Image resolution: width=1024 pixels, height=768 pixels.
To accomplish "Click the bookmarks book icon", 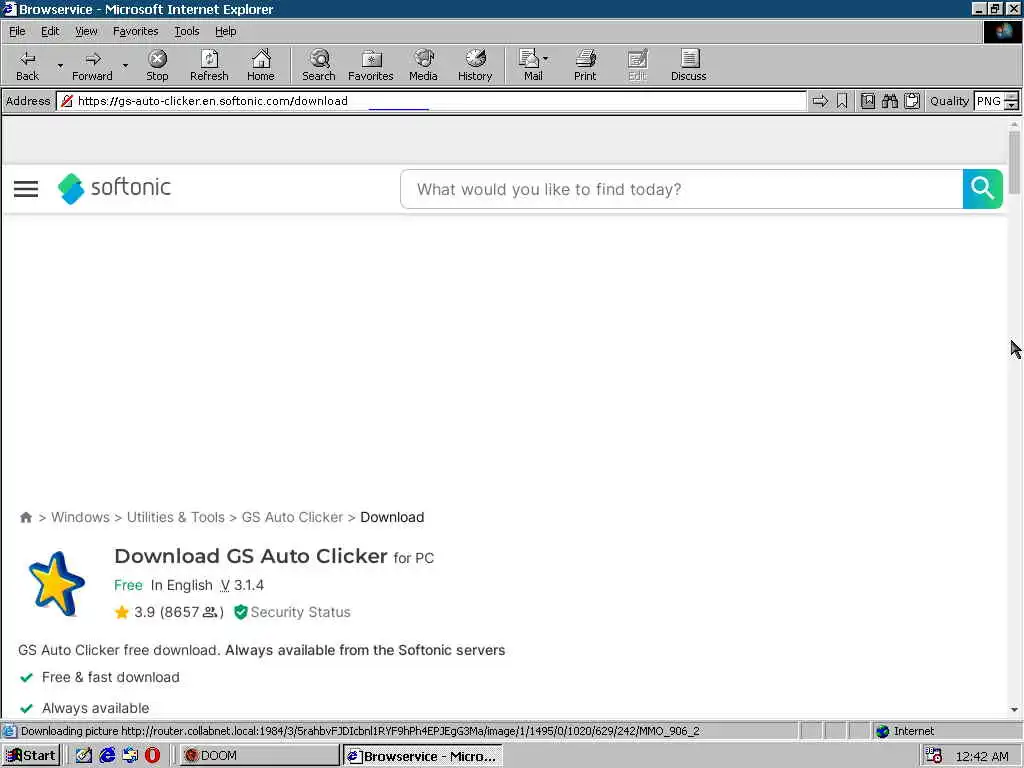I will tap(867, 101).
